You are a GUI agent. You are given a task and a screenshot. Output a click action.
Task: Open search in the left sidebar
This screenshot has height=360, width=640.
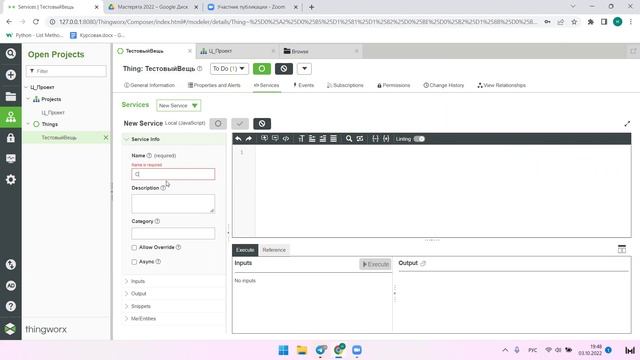11,53
